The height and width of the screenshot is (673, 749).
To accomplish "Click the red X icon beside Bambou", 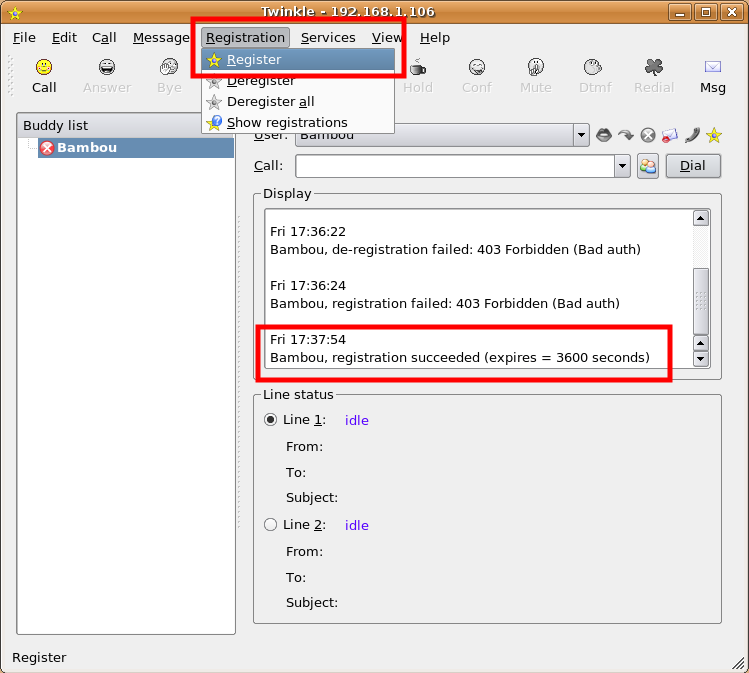I will click(47, 148).
